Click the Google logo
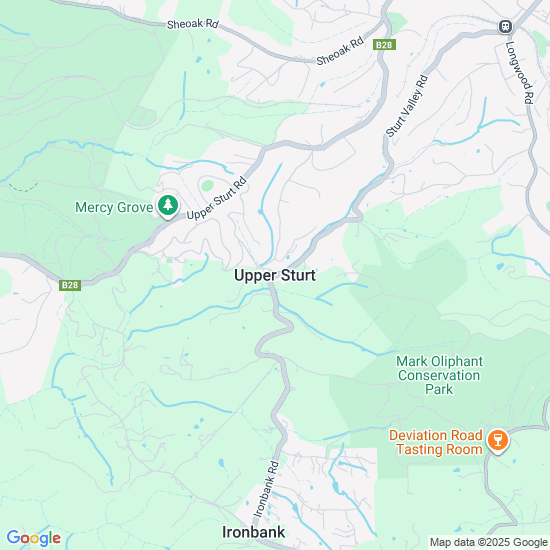The height and width of the screenshot is (550, 550). [x=34, y=538]
